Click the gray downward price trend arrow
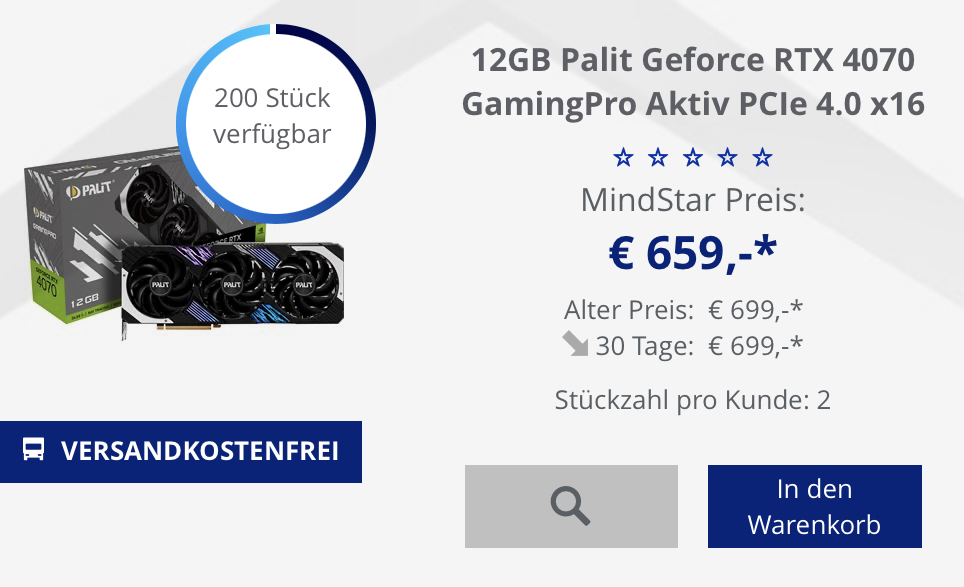The image size is (964, 587). coord(575,344)
